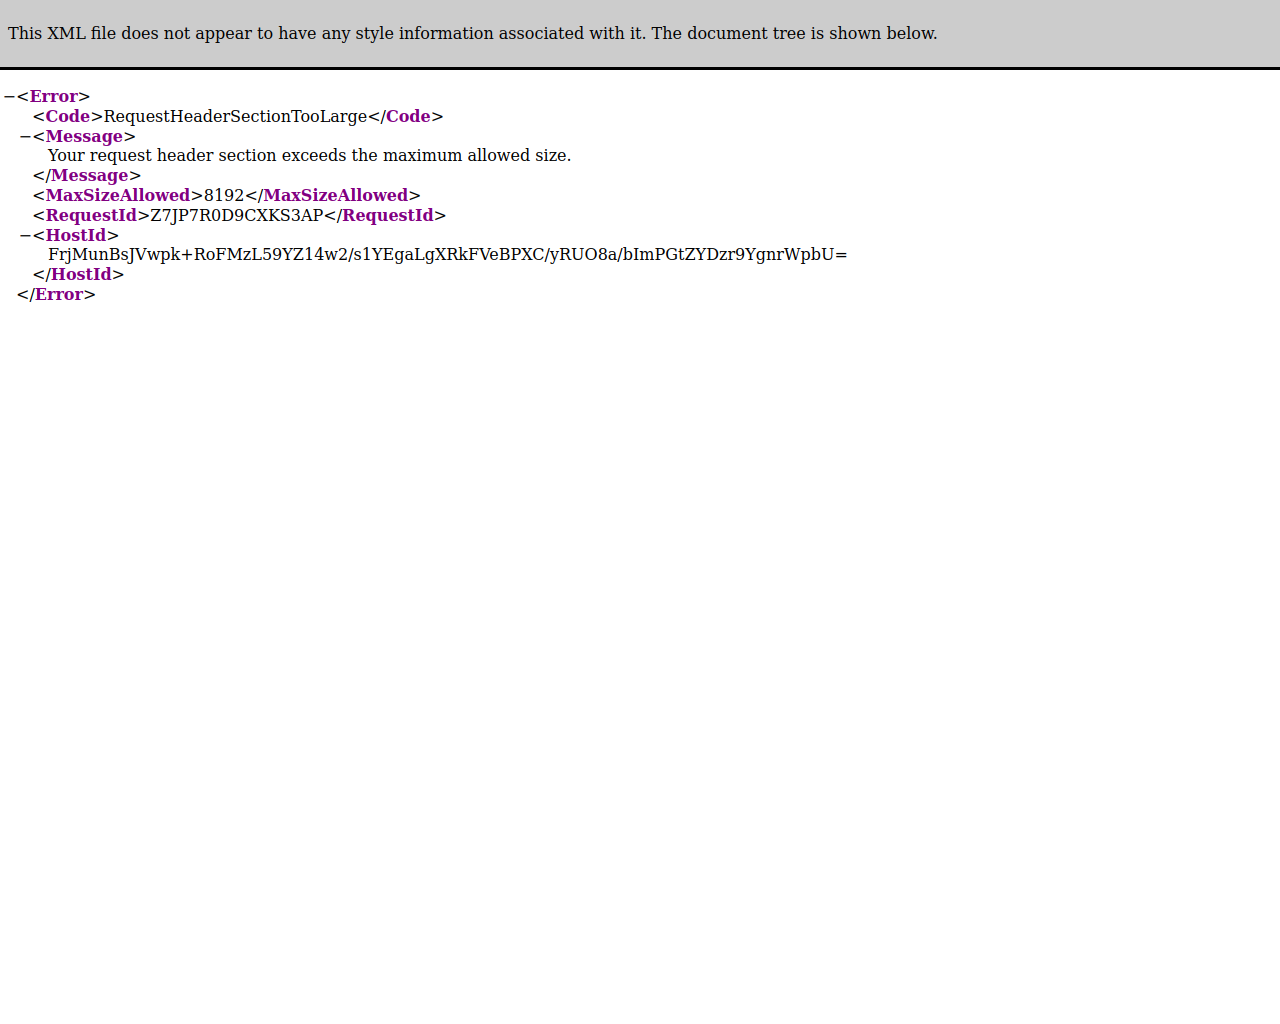Click the 'Your request header section exceeds' message

pyautogui.click(x=309, y=156)
